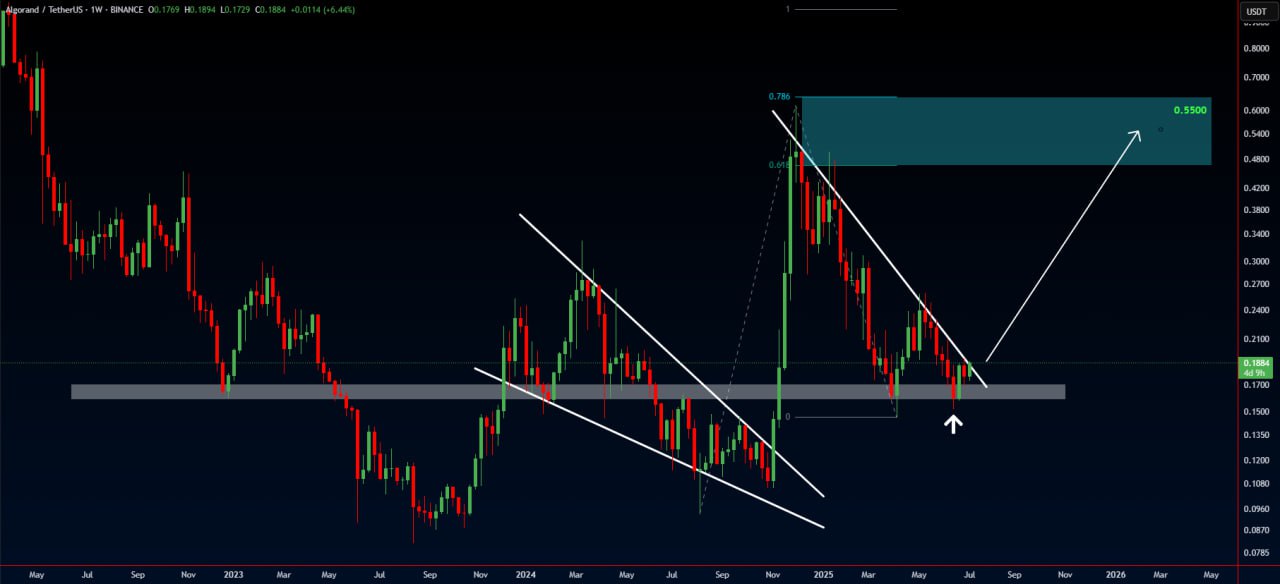Select the 0.786 Fibonacci level label

pos(779,97)
